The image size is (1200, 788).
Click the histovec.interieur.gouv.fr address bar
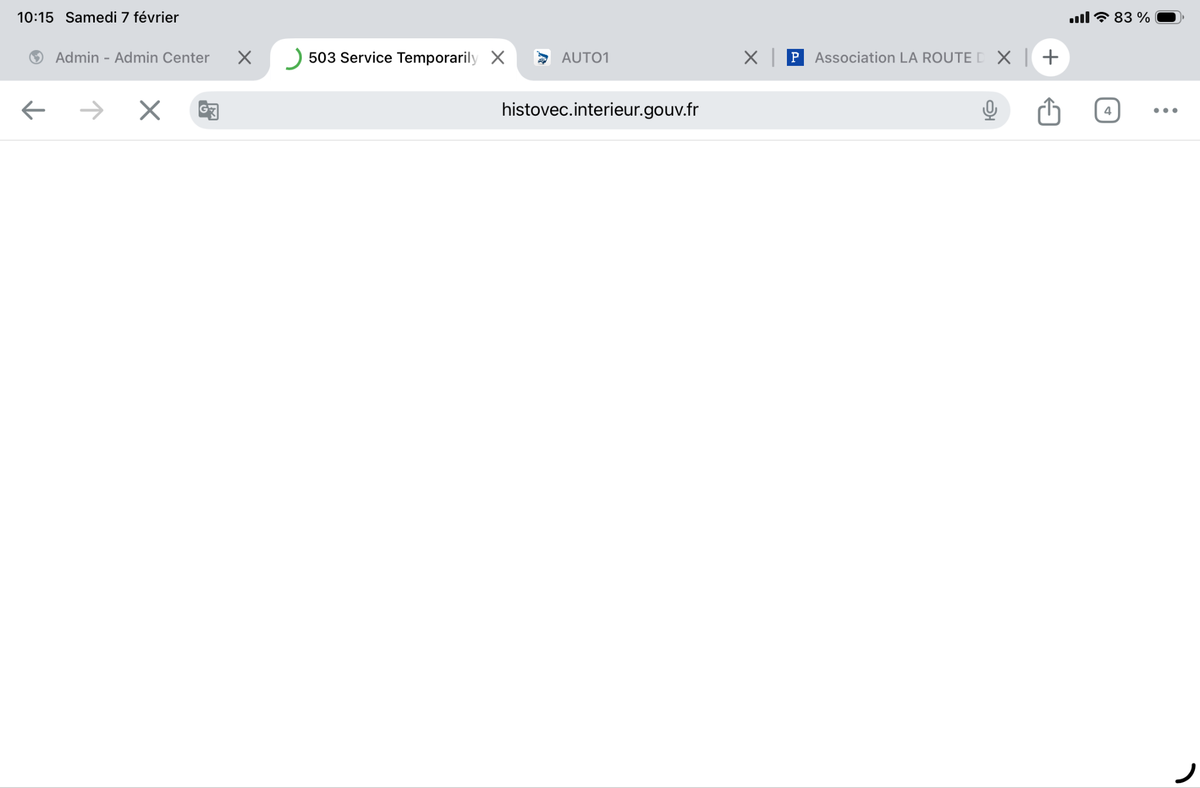pos(600,110)
